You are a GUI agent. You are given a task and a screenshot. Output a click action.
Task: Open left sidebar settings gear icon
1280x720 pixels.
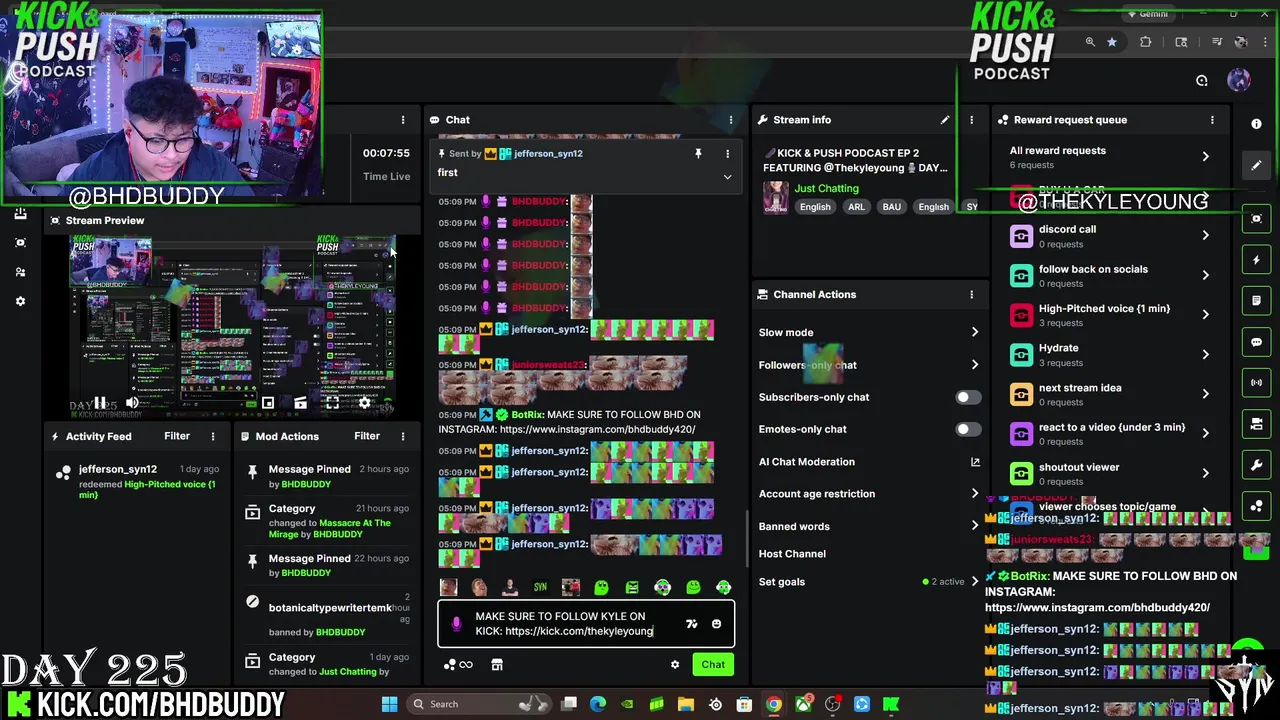pyautogui.click(x=20, y=301)
